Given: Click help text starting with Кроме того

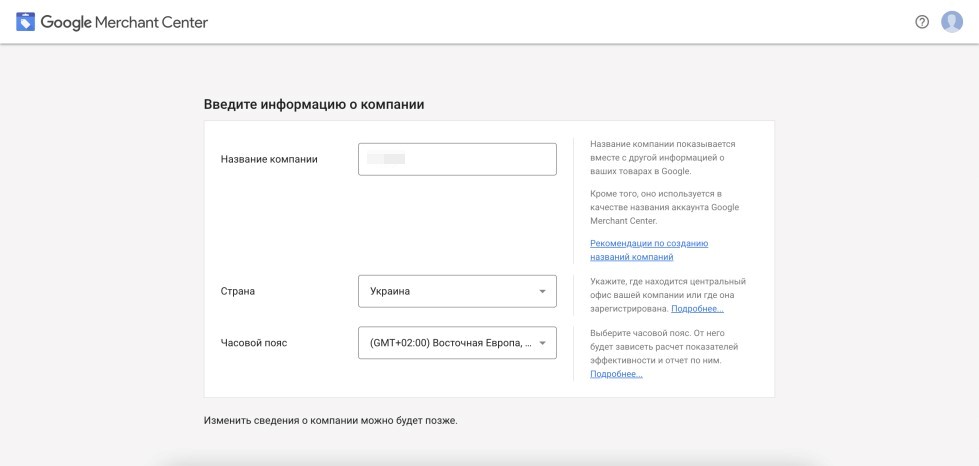Looking at the screenshot, I should 664,206.
